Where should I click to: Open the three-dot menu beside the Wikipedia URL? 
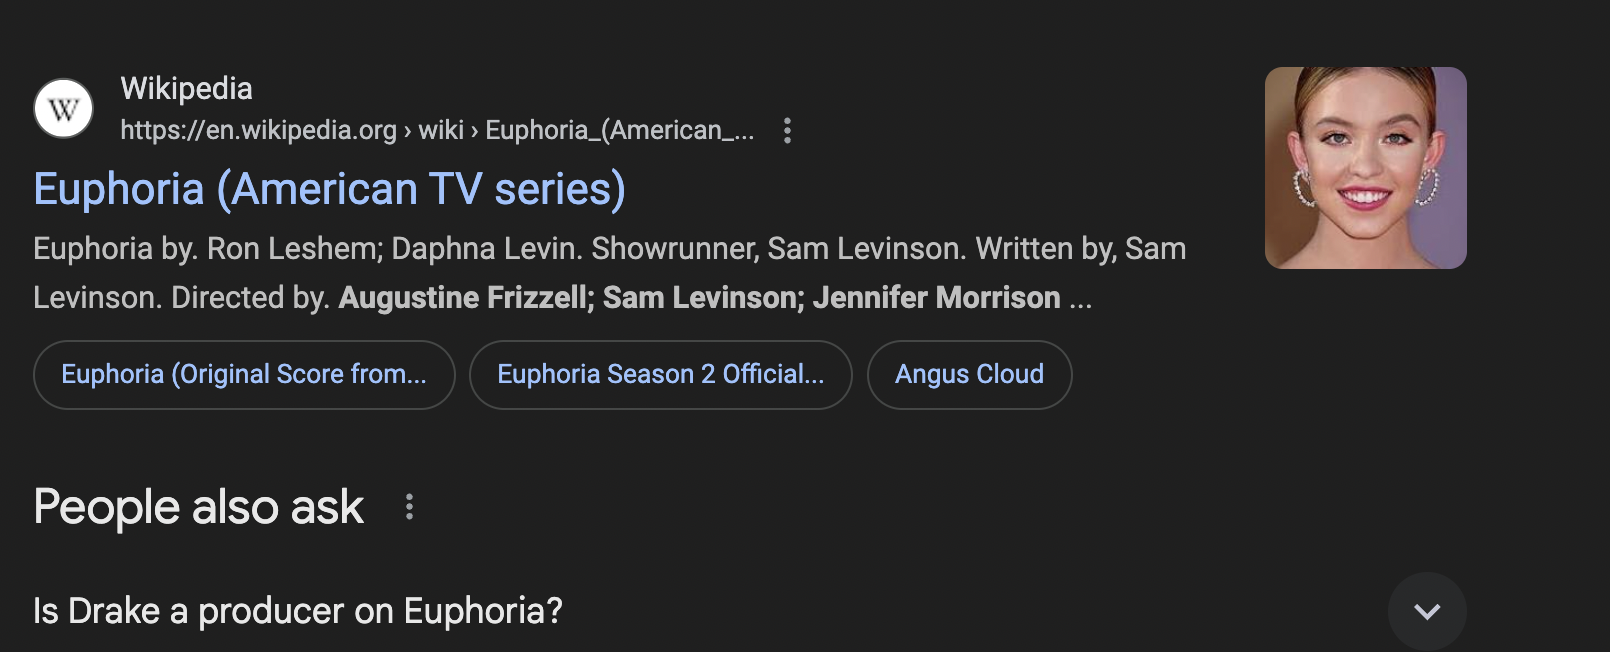[787, 131]
